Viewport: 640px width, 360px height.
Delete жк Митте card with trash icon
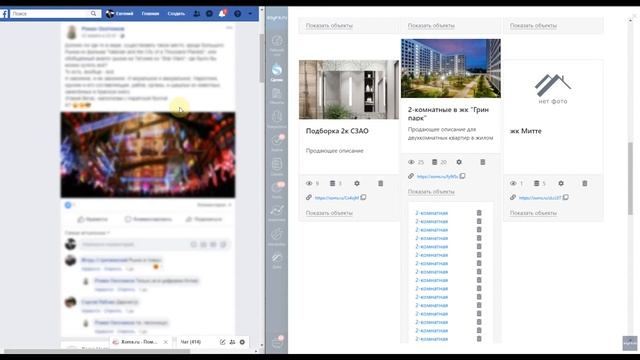(x=584, y=184)
